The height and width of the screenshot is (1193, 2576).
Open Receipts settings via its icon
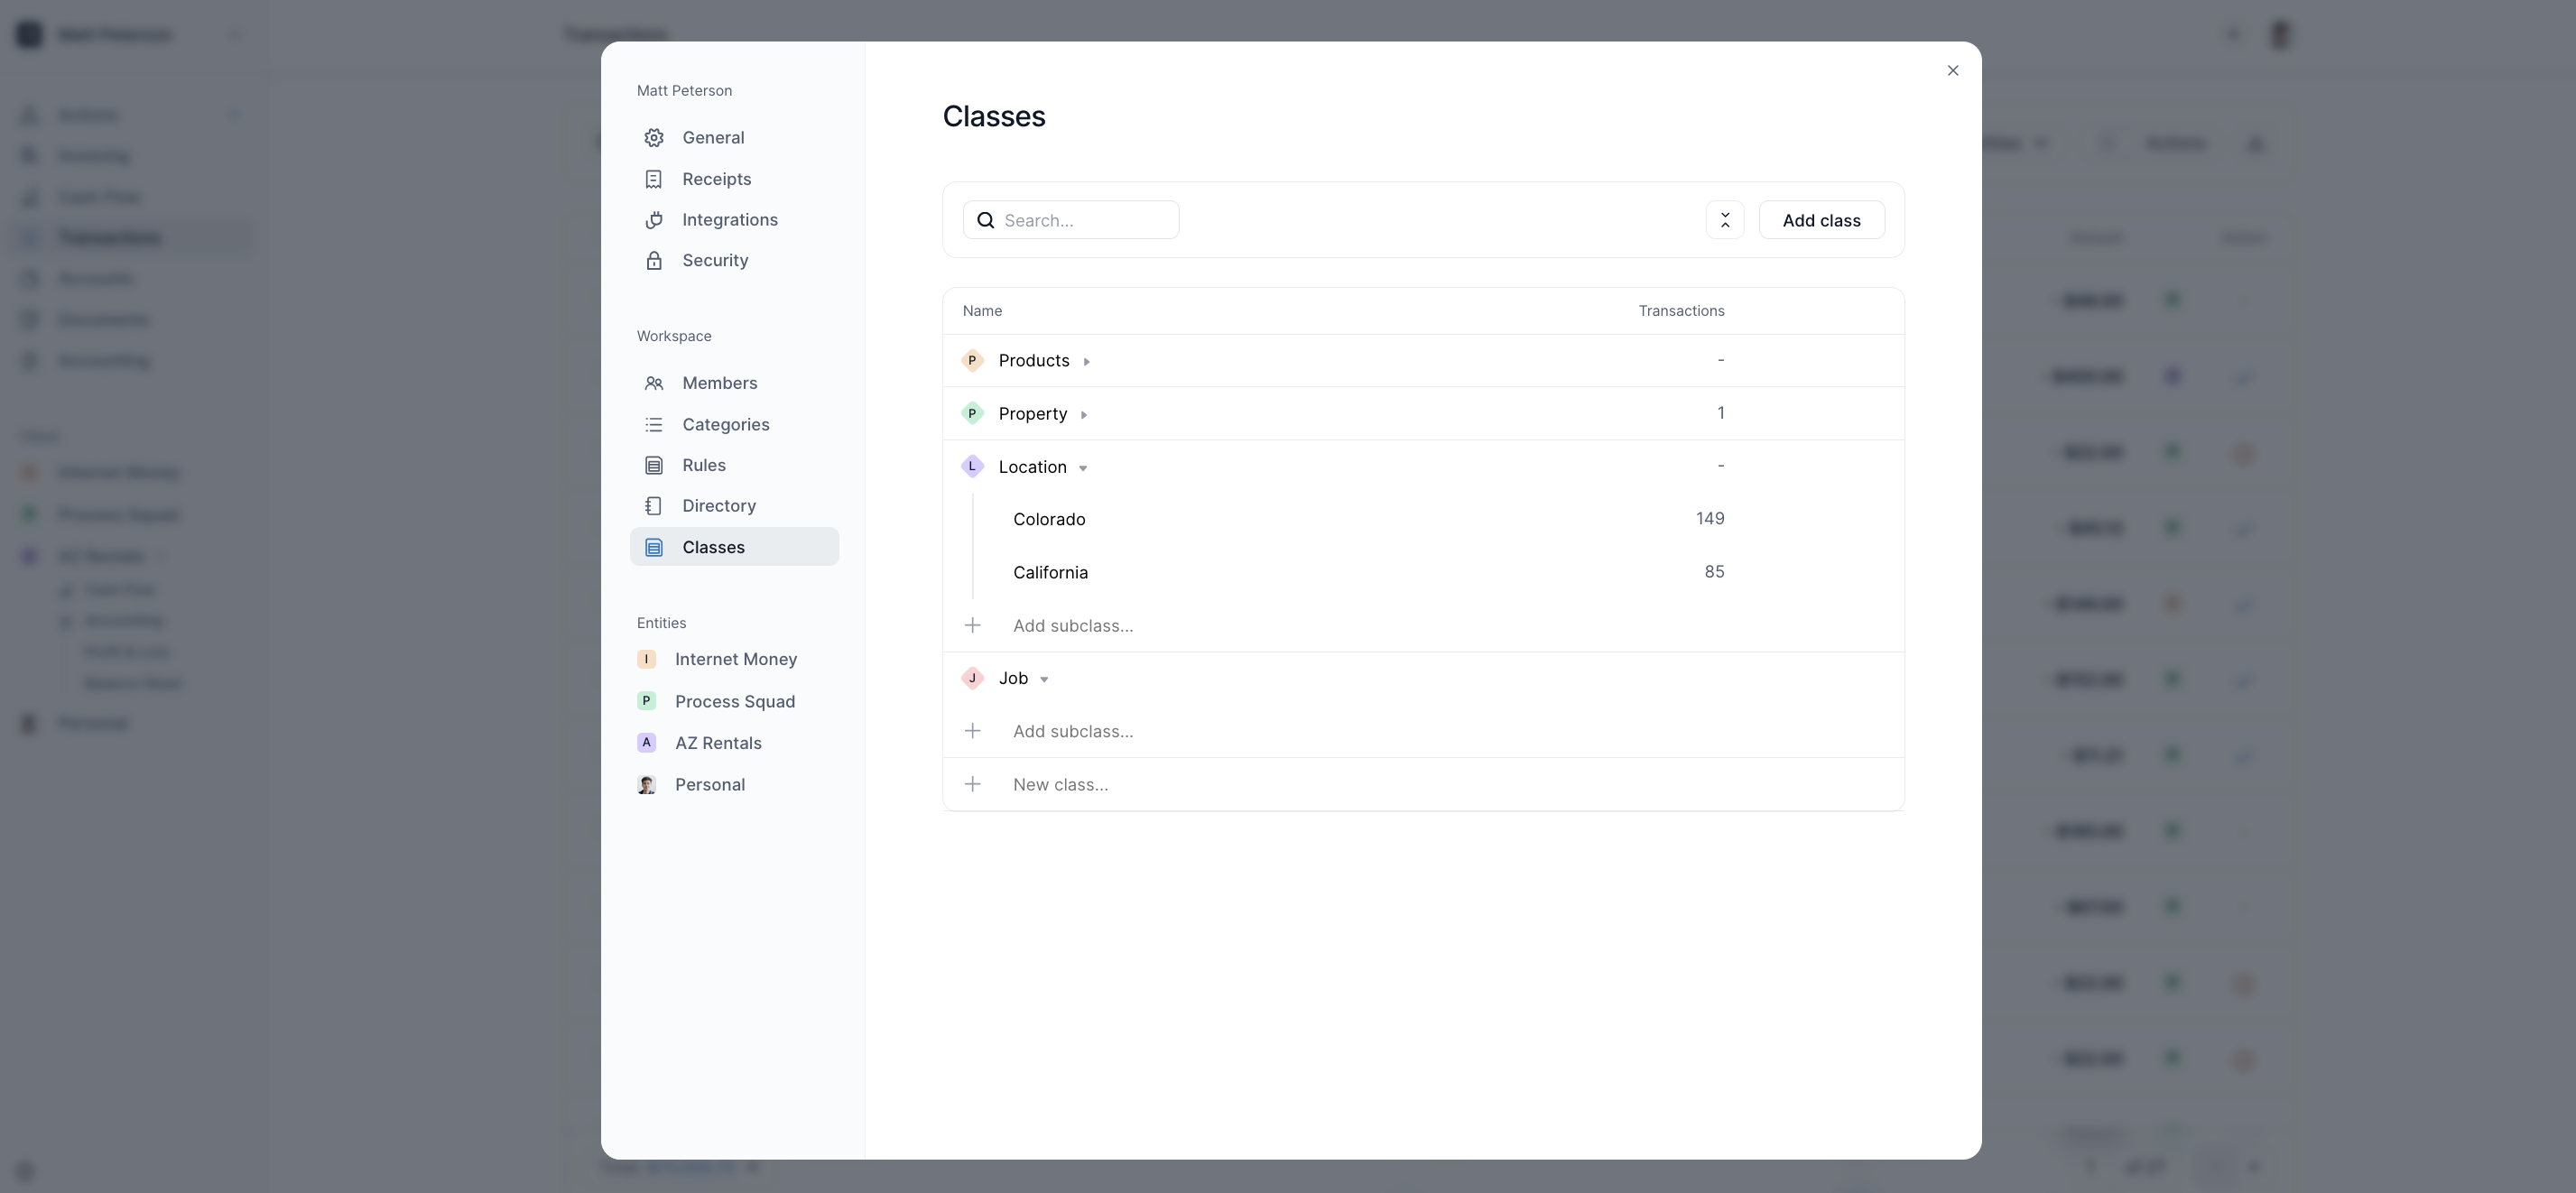(x=654, y=179)
